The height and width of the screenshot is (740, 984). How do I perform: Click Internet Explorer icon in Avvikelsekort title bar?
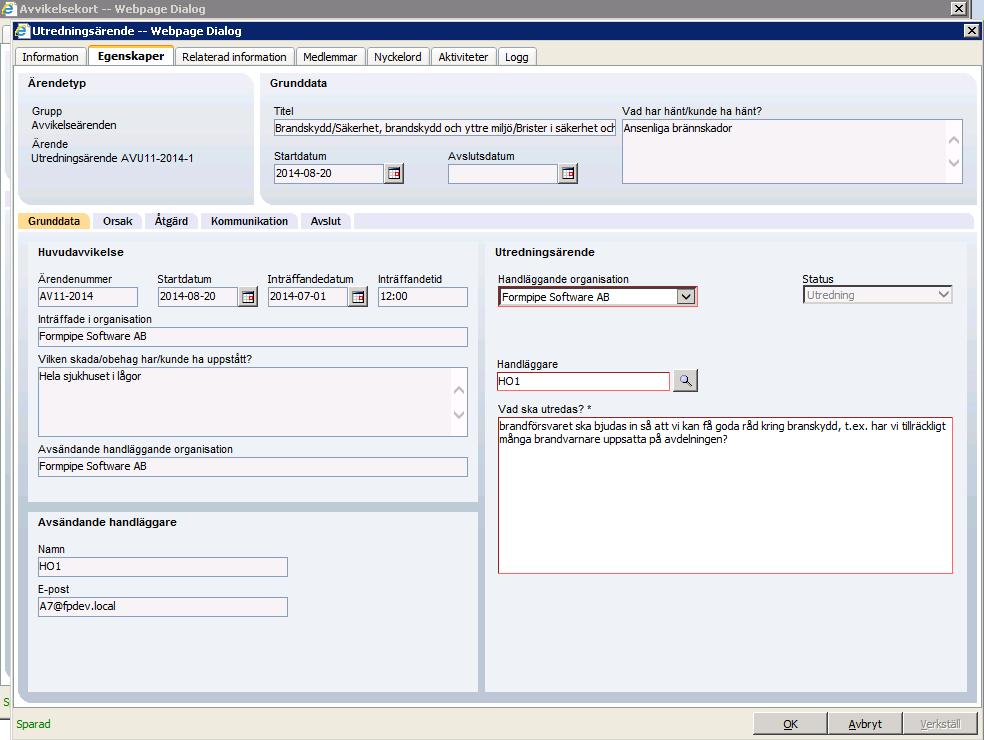(9, 8)
